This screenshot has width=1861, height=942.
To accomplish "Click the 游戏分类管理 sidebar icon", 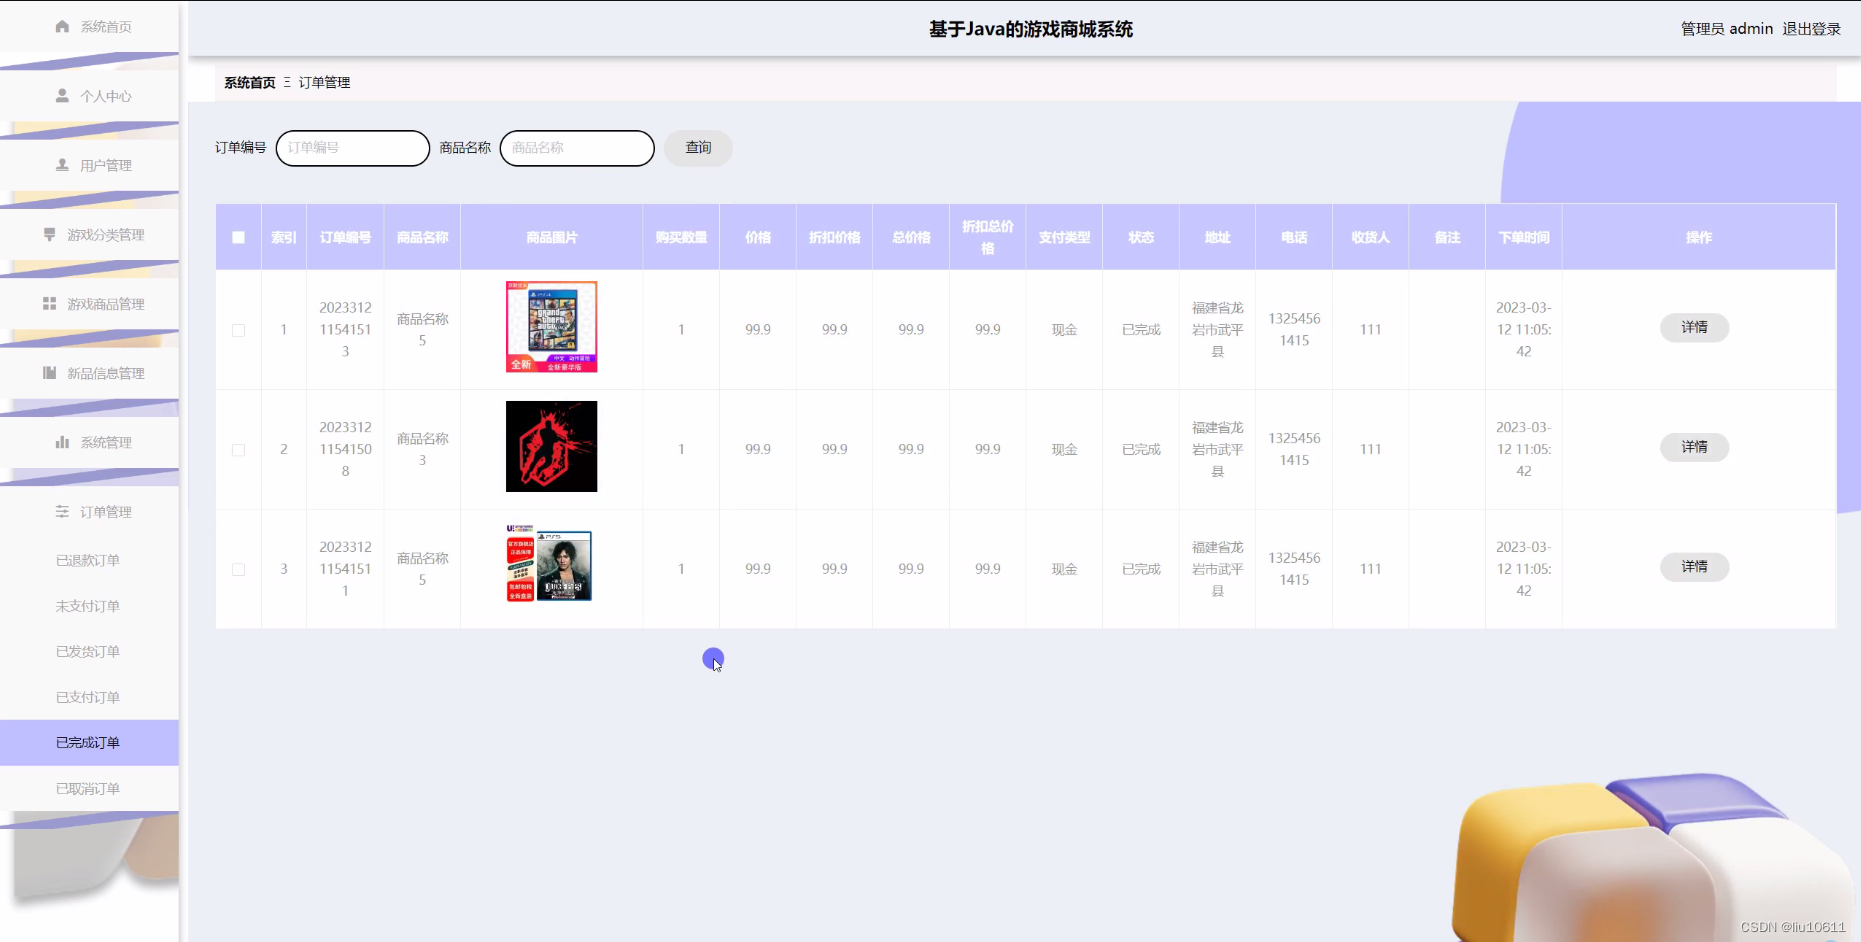I will click(49, 234).
